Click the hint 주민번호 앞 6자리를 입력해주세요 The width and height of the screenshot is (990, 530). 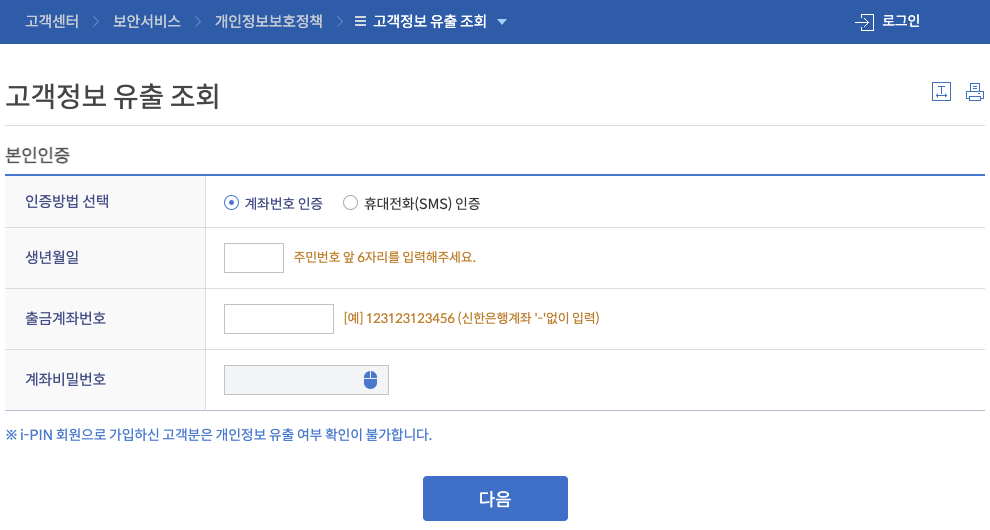pos(385,257)
